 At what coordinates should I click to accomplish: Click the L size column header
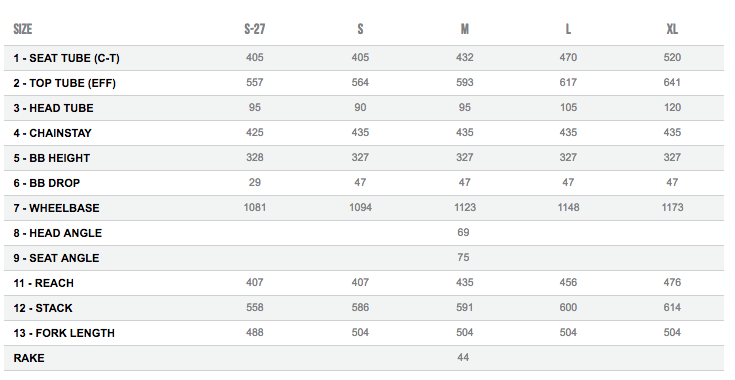568,29
